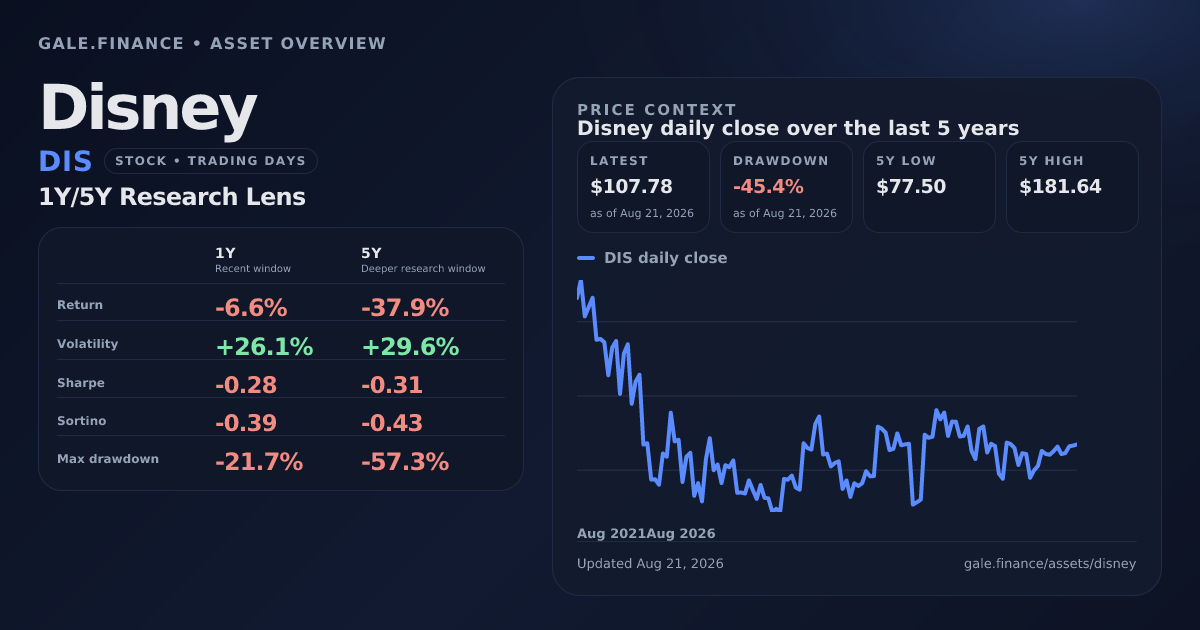Click the 5Y Max drawdown -57.3% value

click(x=405, y=462)
